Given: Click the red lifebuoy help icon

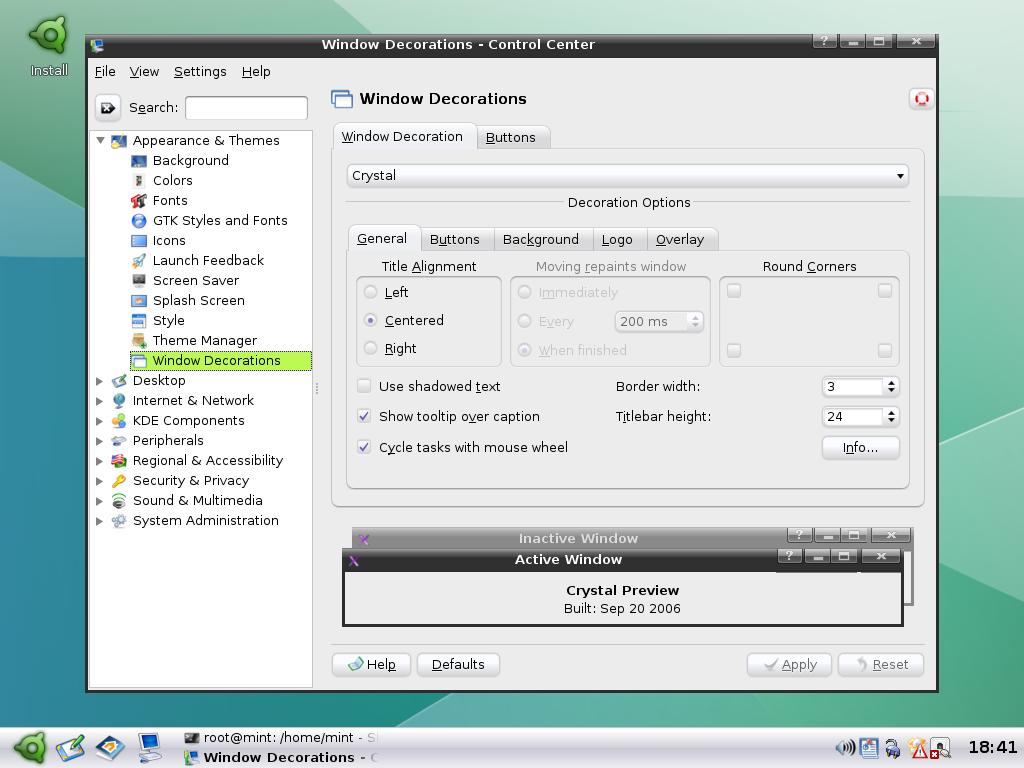Looking at the screenshot, I should (921, 99).
